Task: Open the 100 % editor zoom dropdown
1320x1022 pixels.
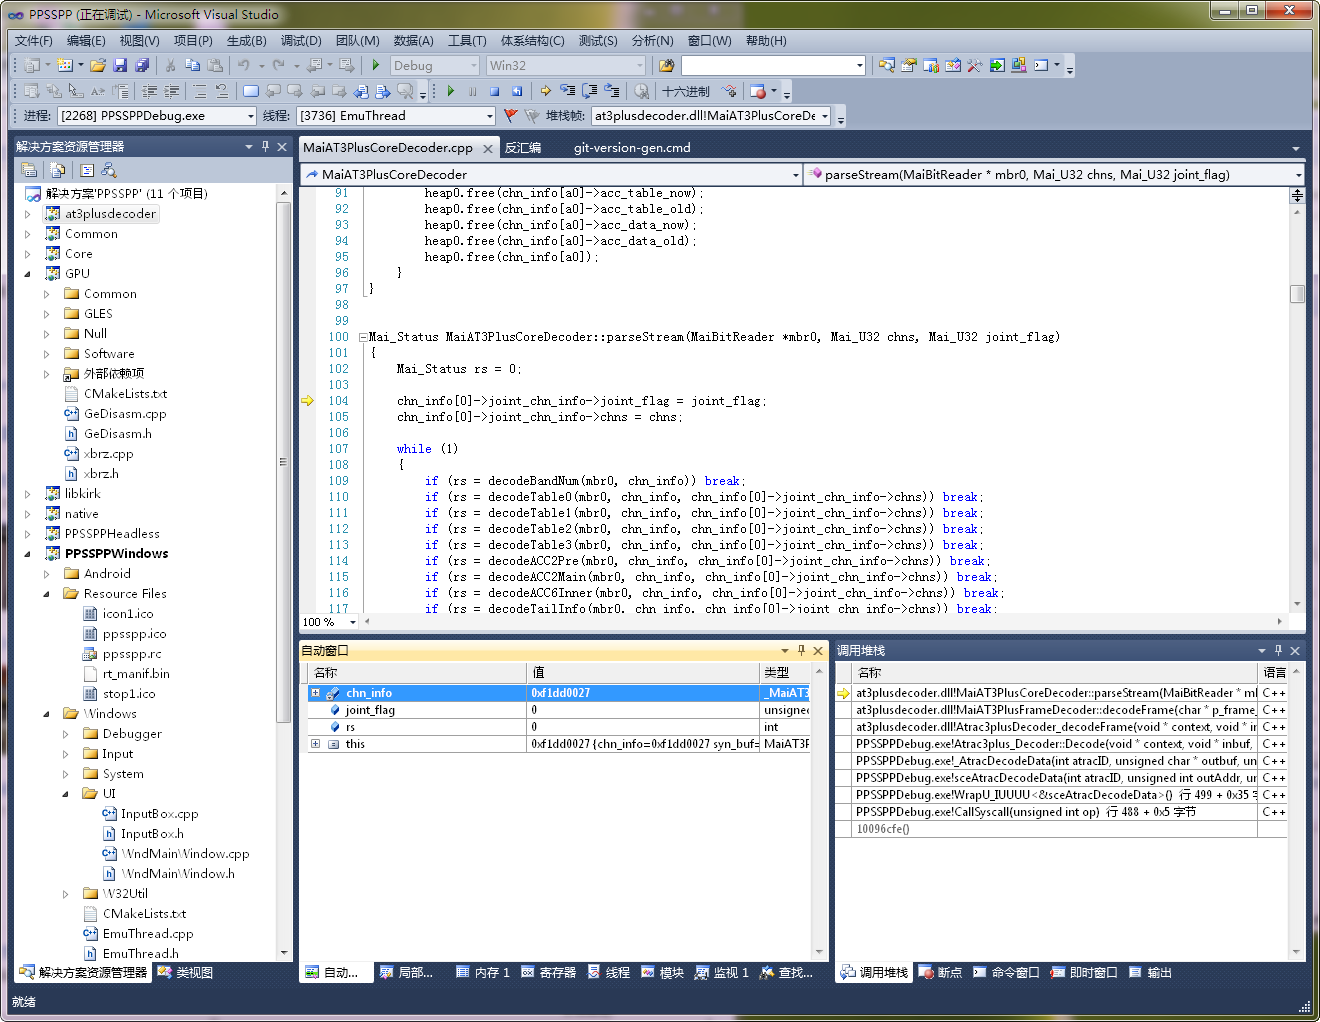Action: tap(352, 622)
